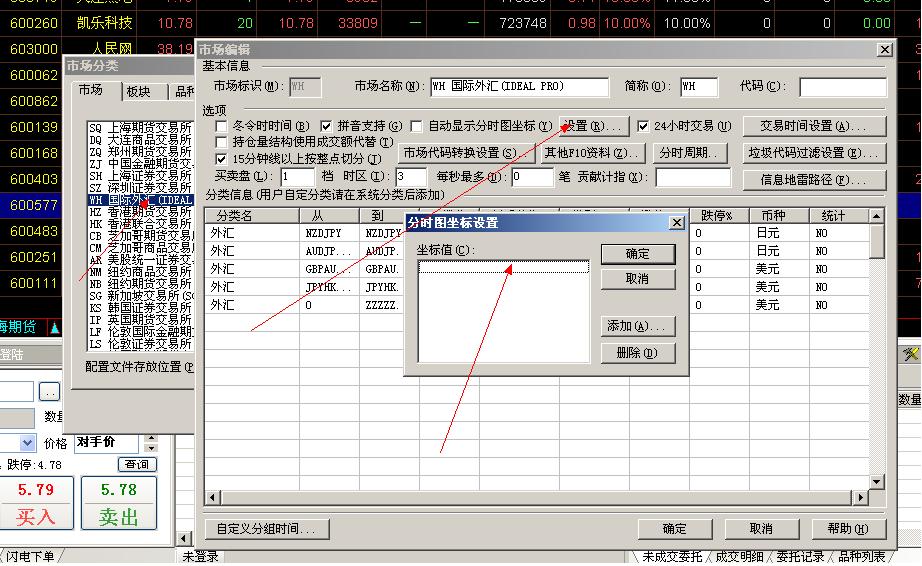
Task: Open 交易时间设置(A)... button
Action: click(814, 126)
